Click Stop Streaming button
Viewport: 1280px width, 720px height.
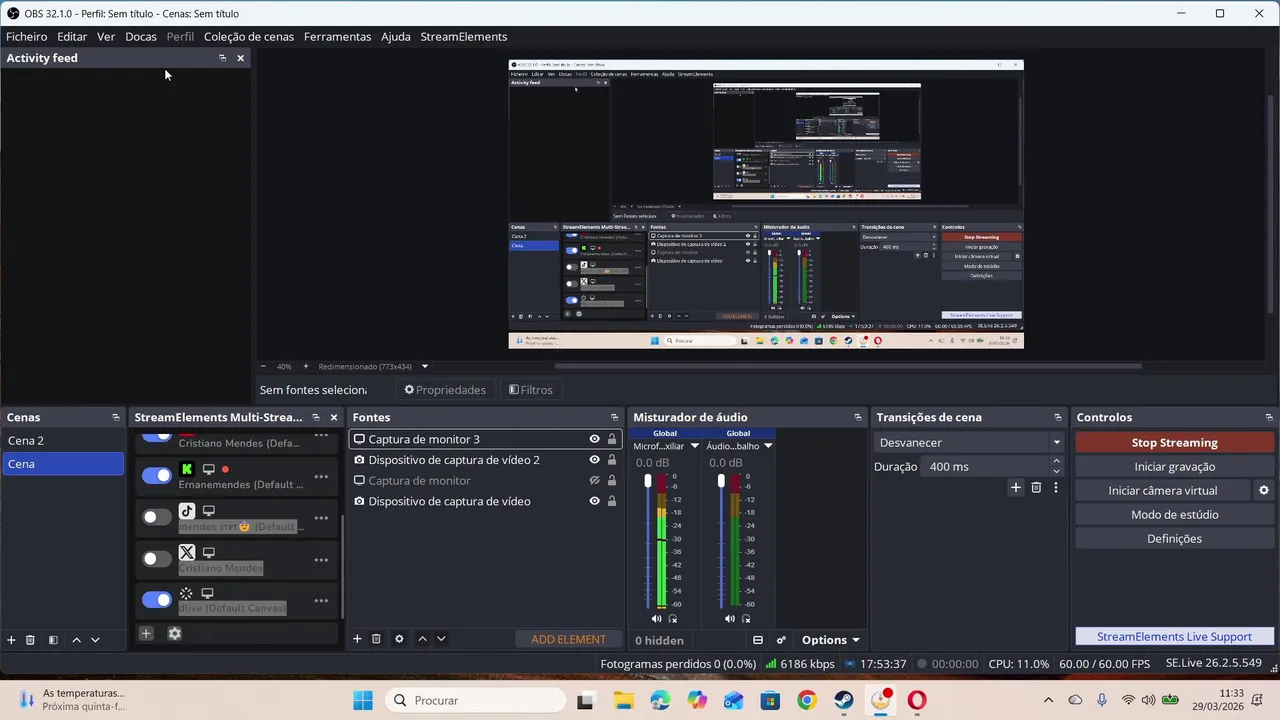coord(1175,442)
